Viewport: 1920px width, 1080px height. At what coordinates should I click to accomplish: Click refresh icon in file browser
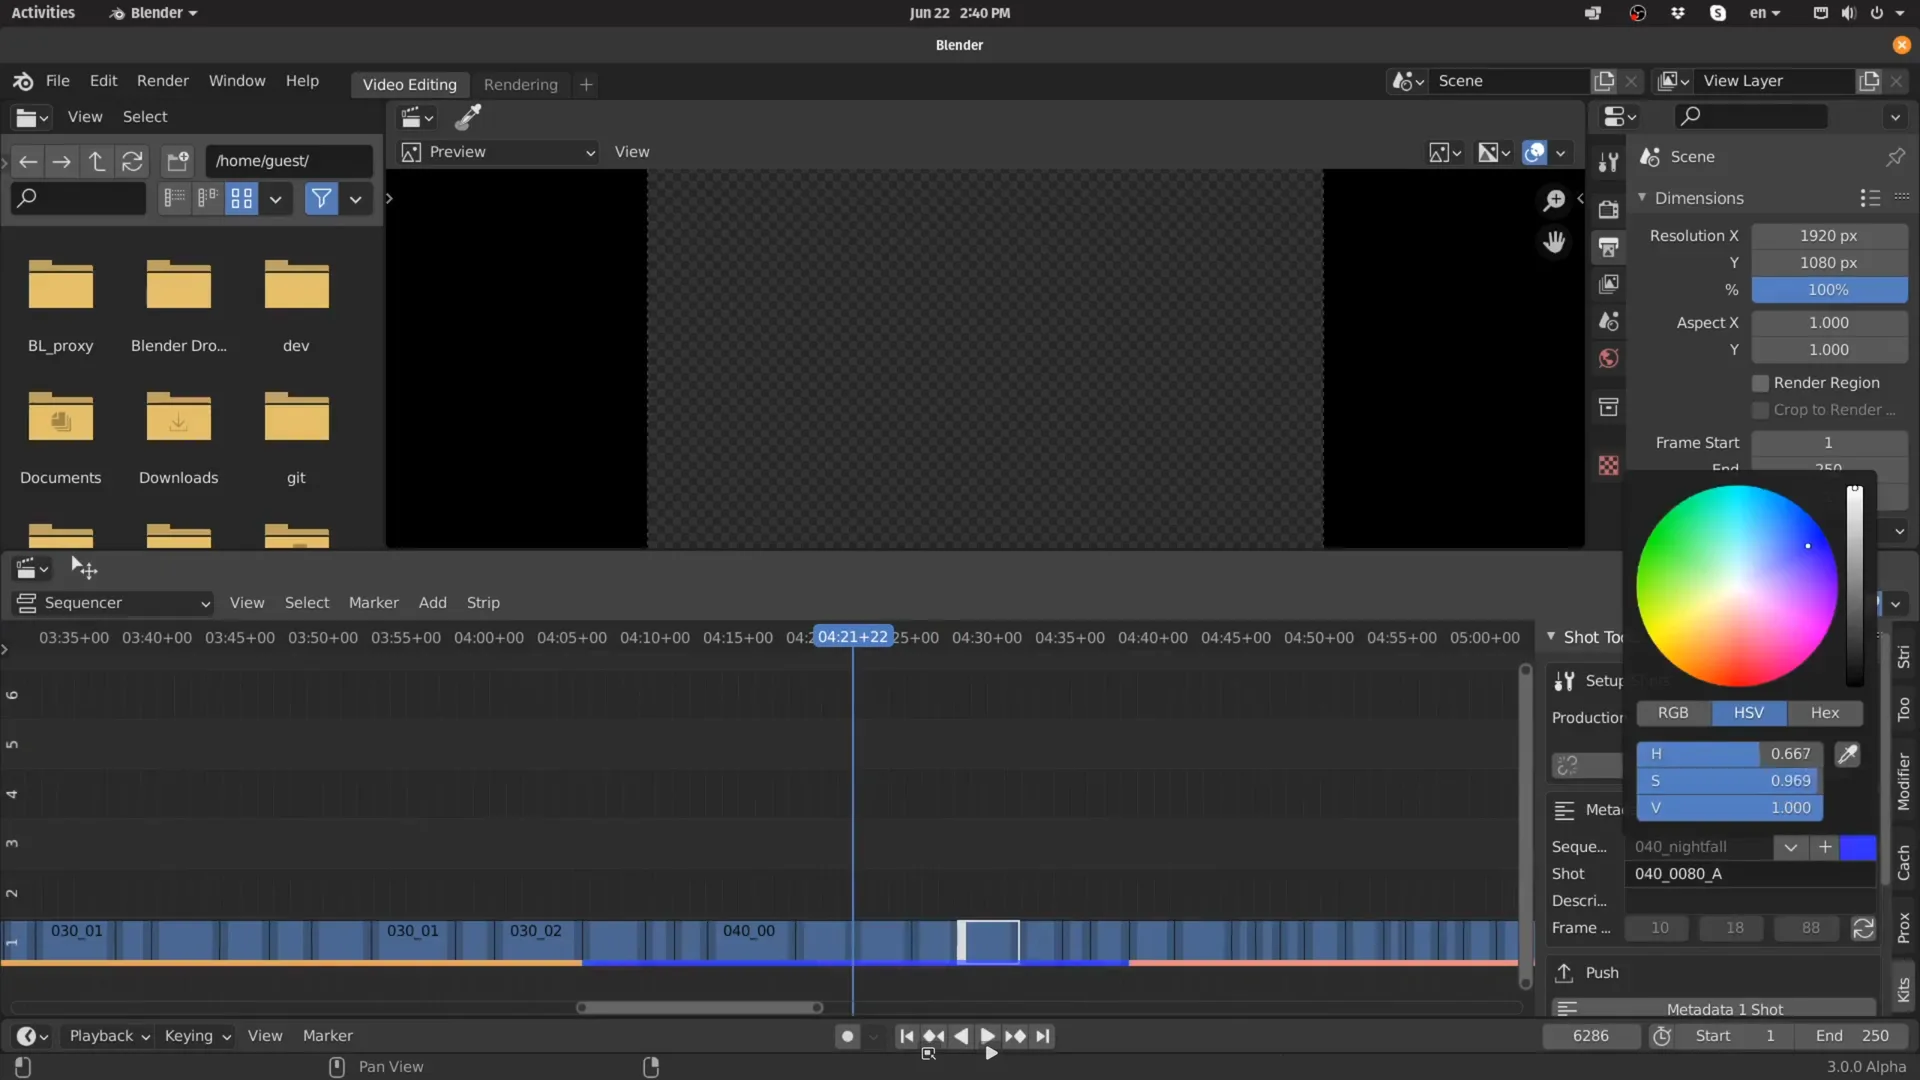coord(132,161)
